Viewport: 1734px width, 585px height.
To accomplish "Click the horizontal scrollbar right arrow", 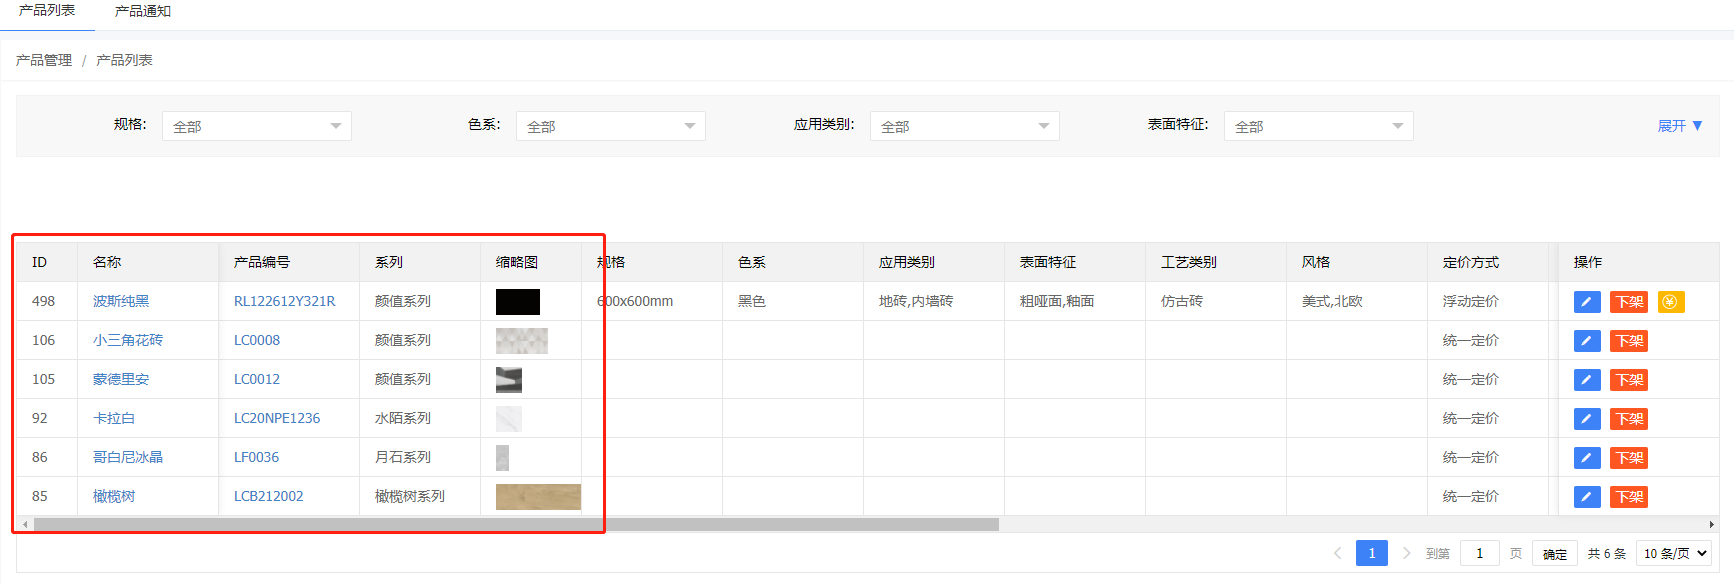I will tap(1711, 524).
